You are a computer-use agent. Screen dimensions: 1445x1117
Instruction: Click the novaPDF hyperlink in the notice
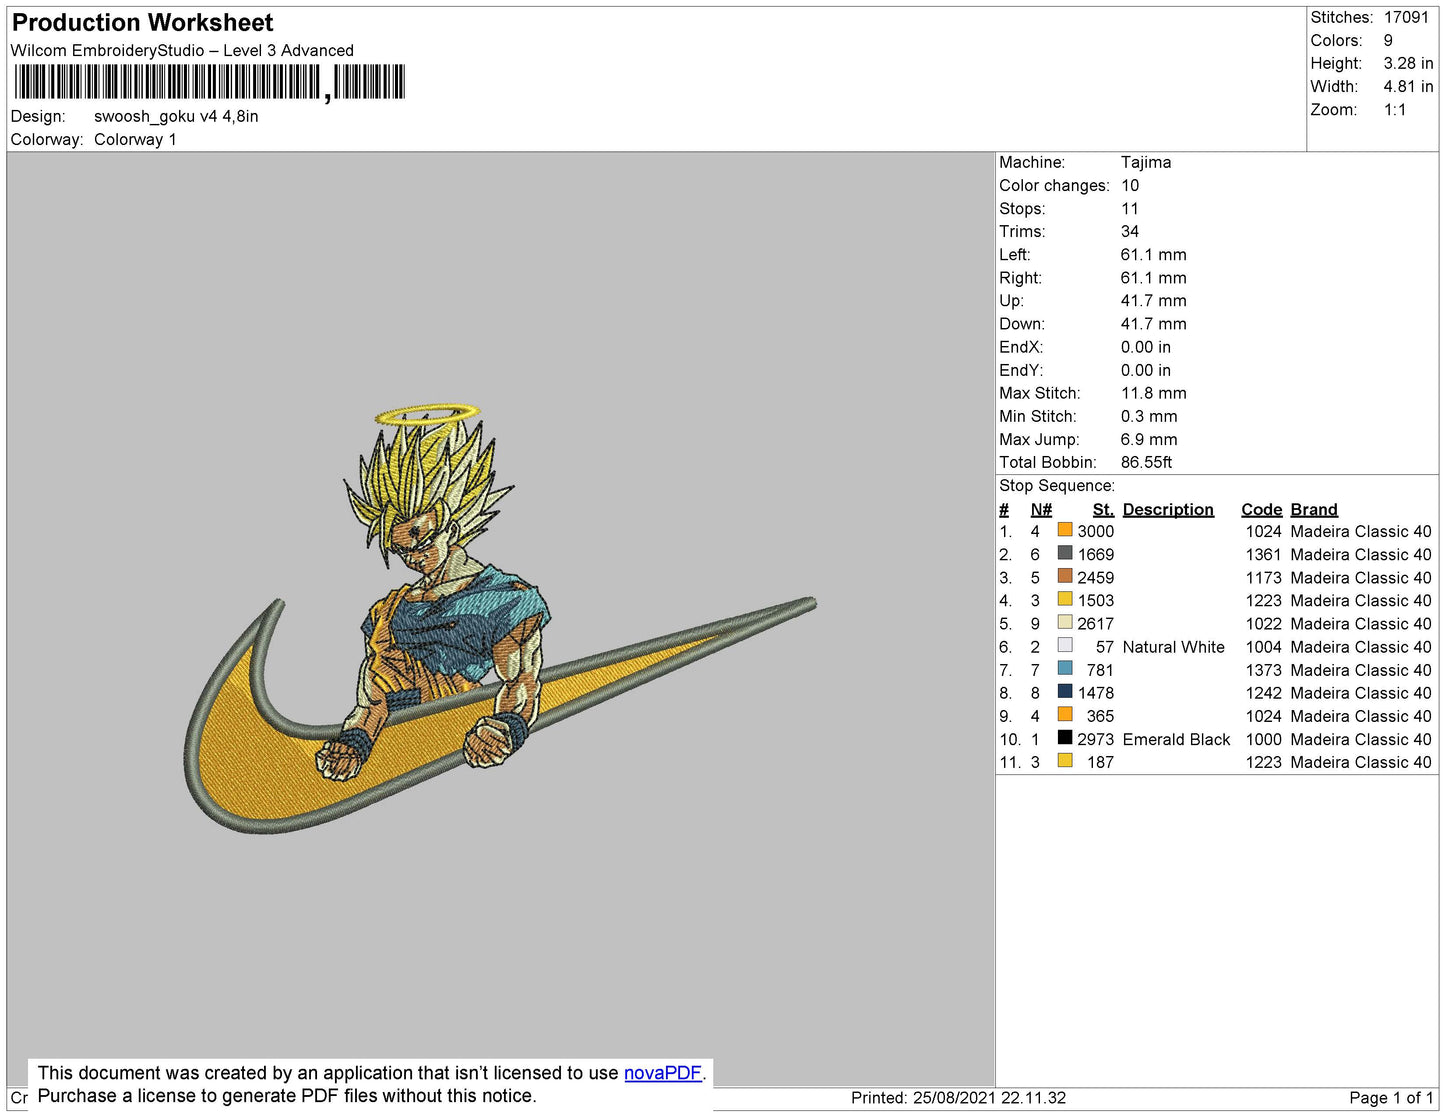[662, 1073]
